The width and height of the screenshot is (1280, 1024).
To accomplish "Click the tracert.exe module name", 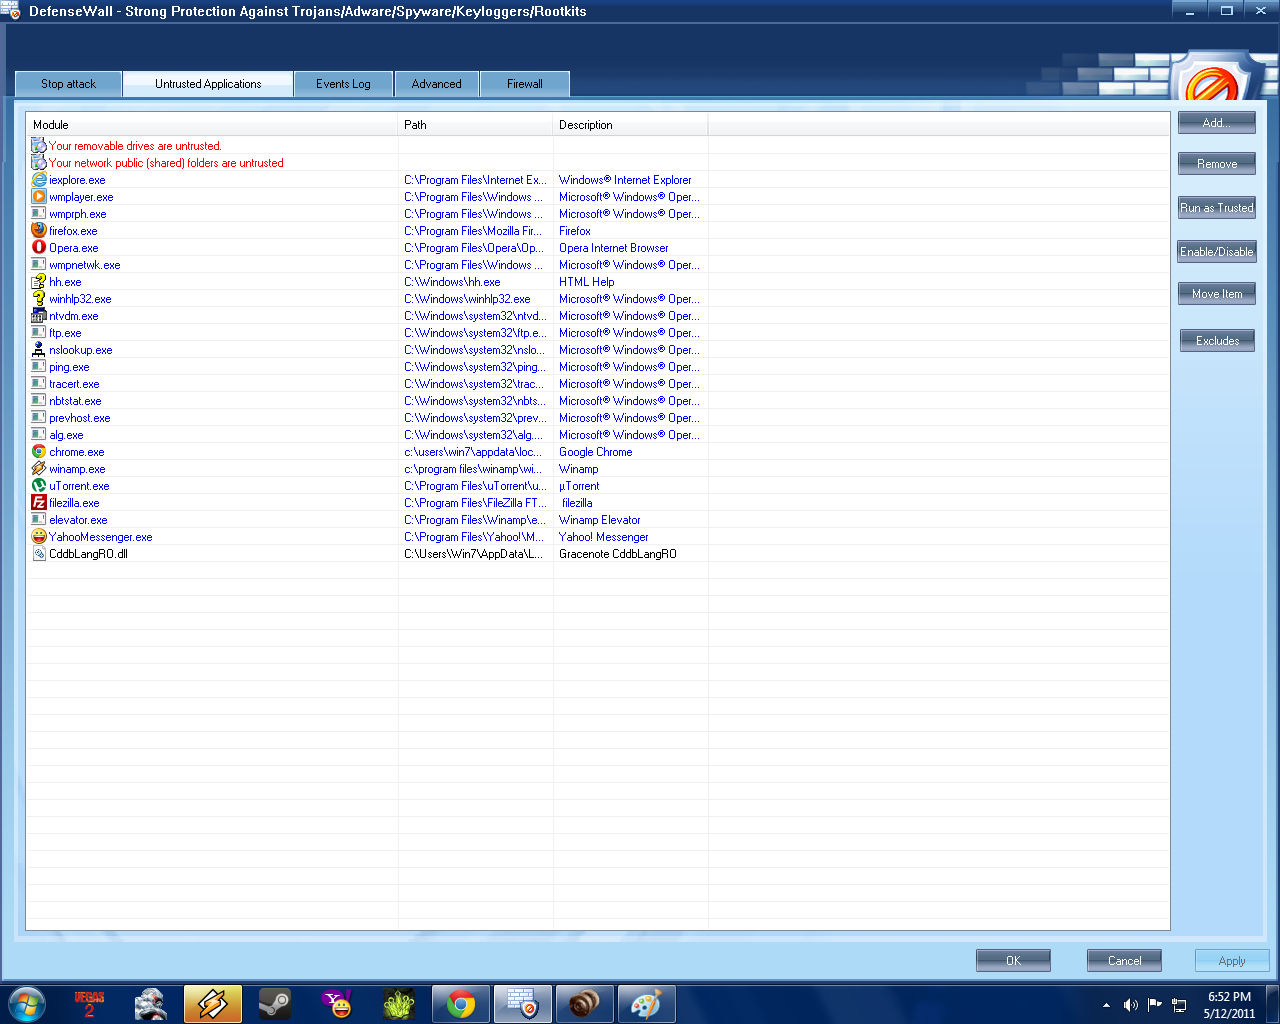I will point(74,384).
